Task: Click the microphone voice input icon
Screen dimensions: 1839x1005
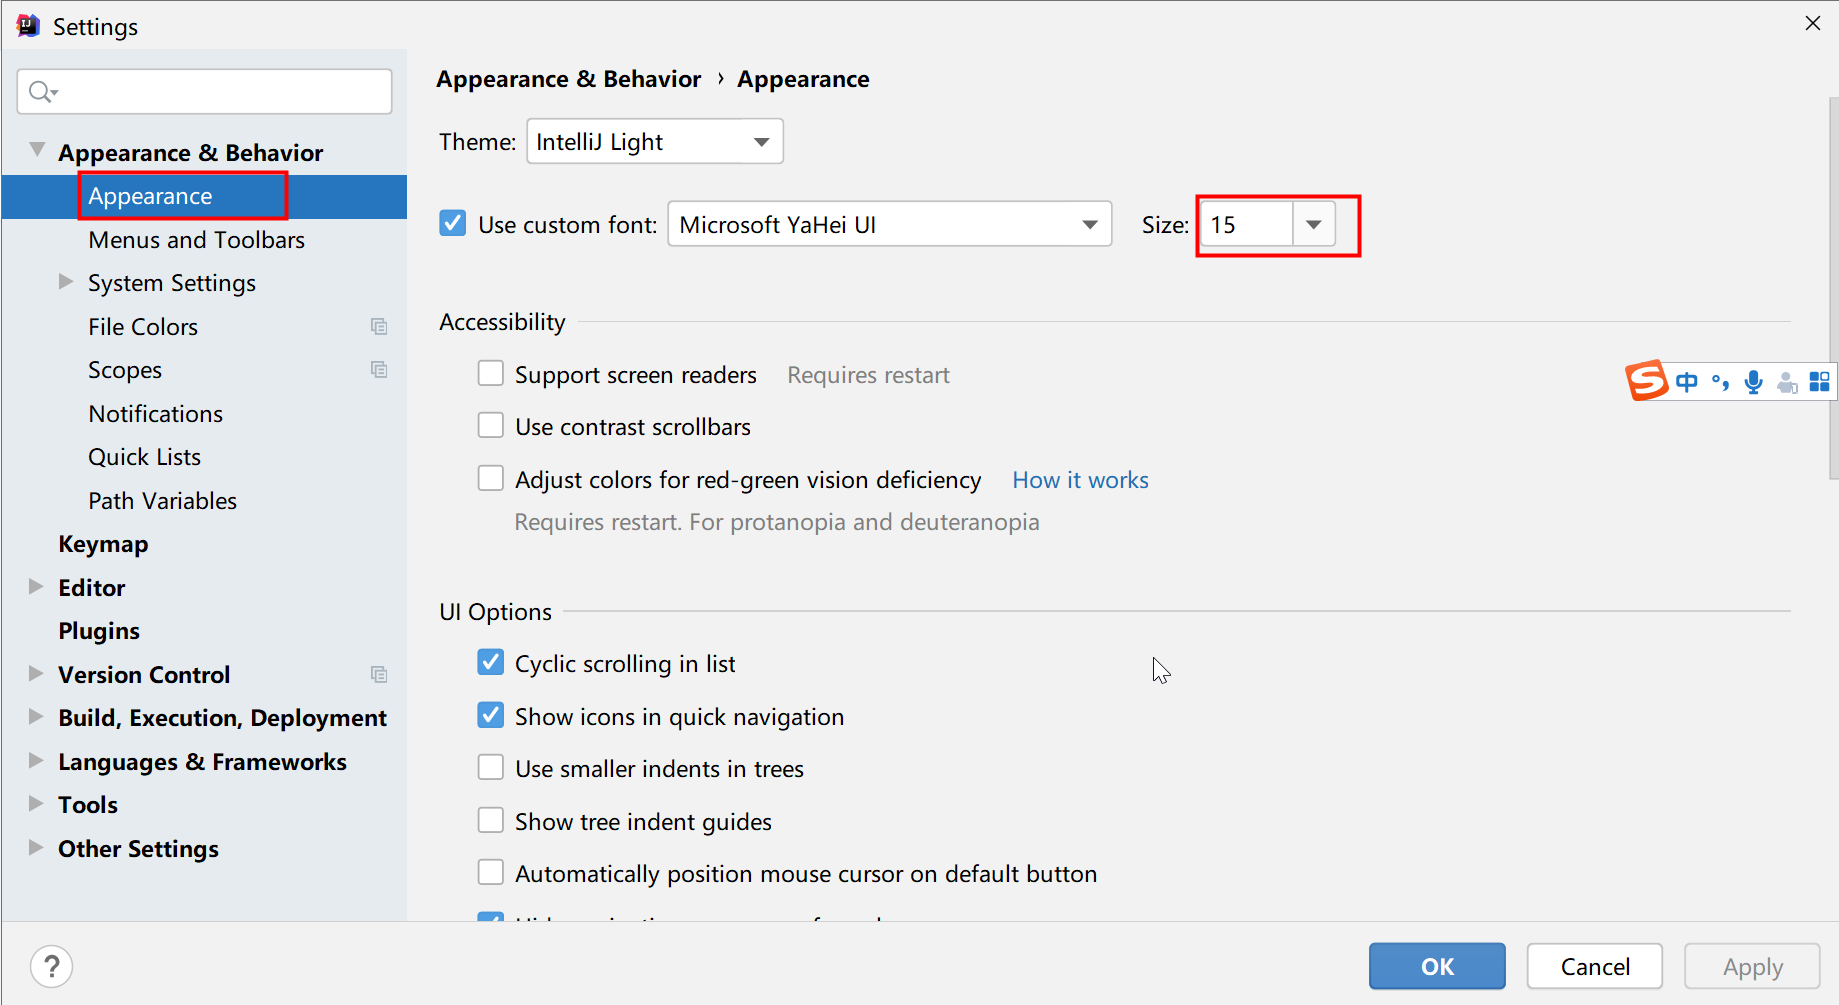Action: tap(1753, 382)
